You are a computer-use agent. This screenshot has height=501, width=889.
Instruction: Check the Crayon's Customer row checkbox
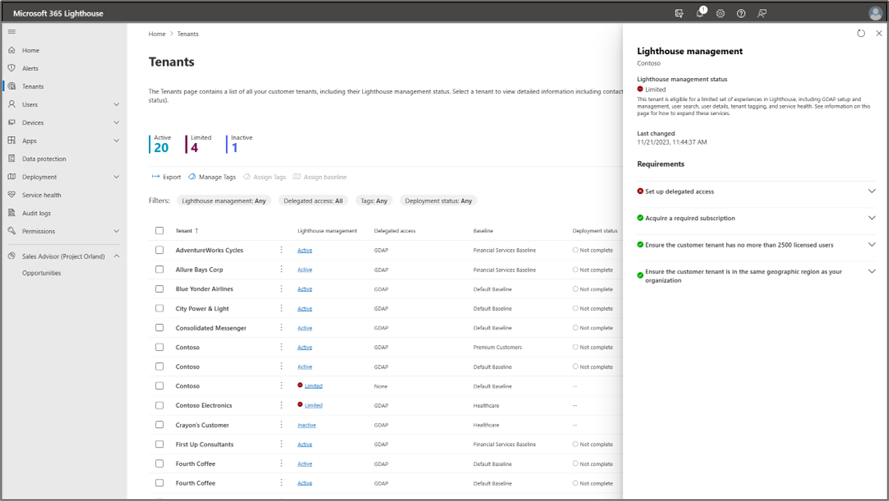click(x=159, y=424)
